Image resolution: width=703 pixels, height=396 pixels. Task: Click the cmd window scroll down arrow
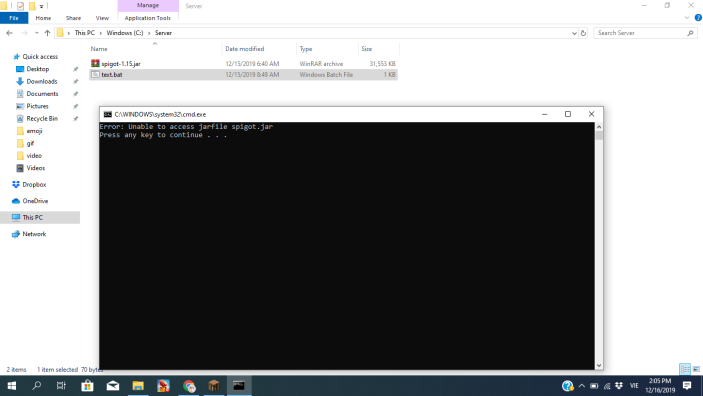(x=599, y=366)
